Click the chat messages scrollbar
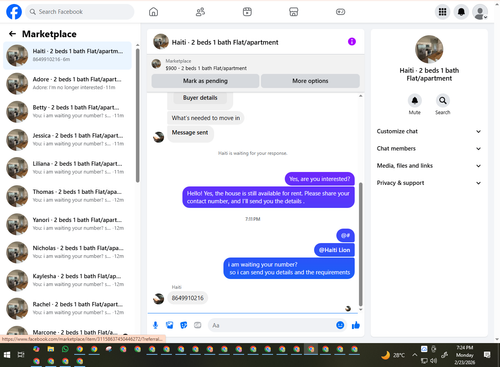 tap(360, 244)
